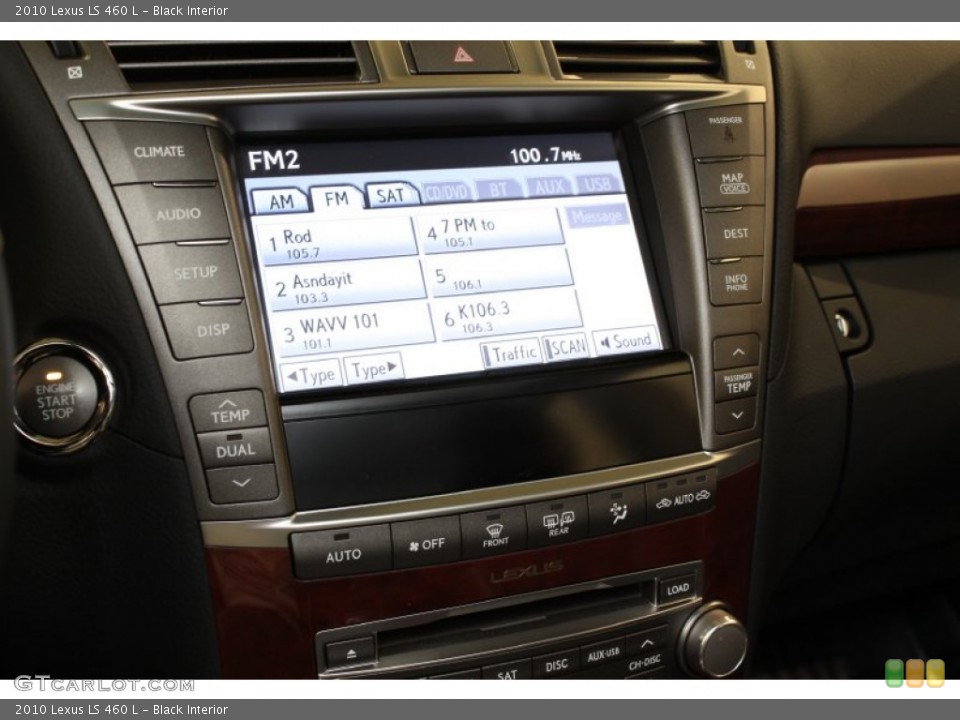Push the fan OFF button

(x=427, y=543)
